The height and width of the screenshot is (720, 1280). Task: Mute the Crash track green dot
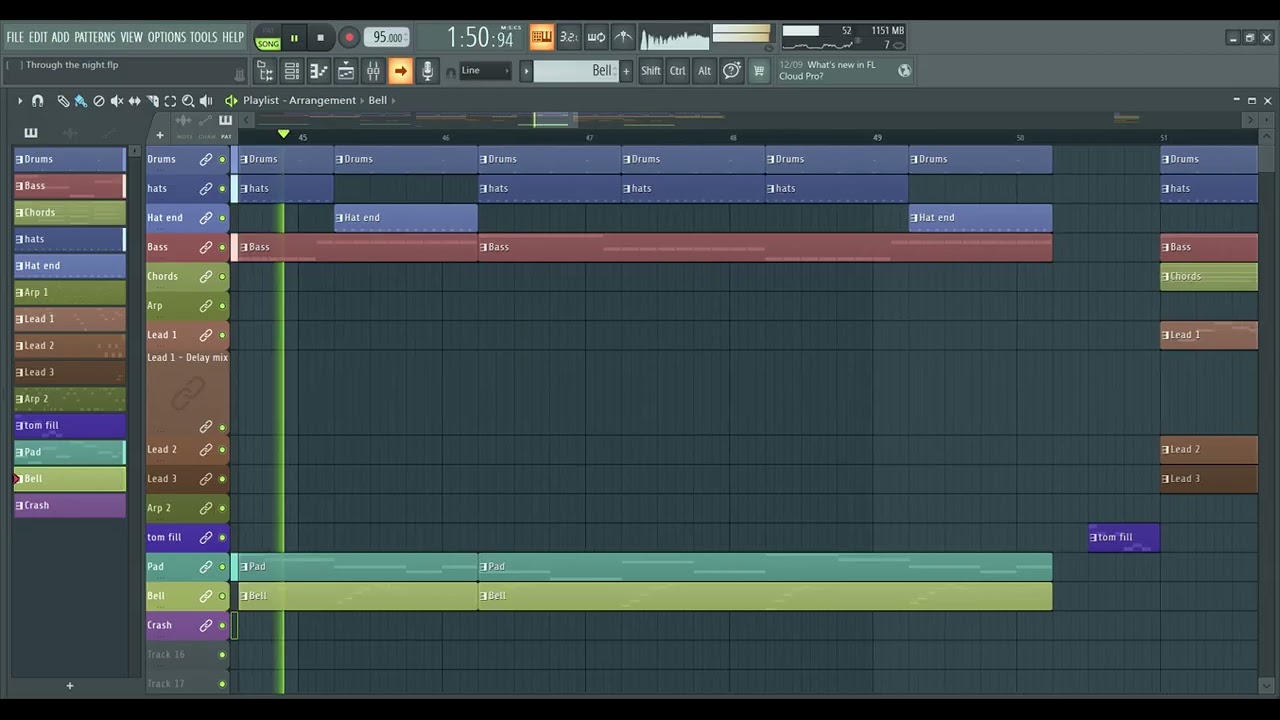point(222,626)
